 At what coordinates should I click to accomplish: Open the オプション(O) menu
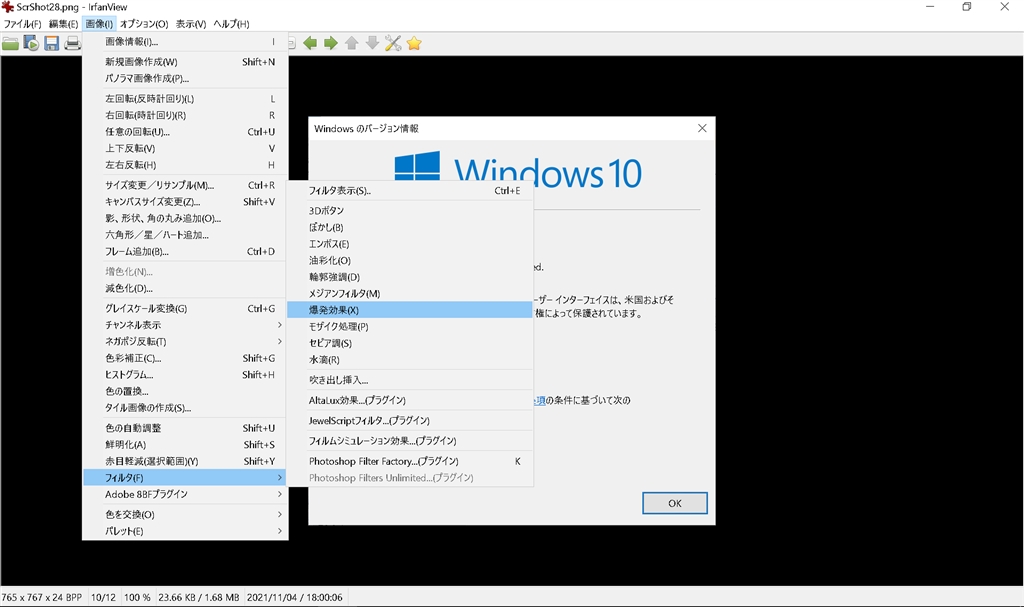pyautogui.click(x=144, y=24)
